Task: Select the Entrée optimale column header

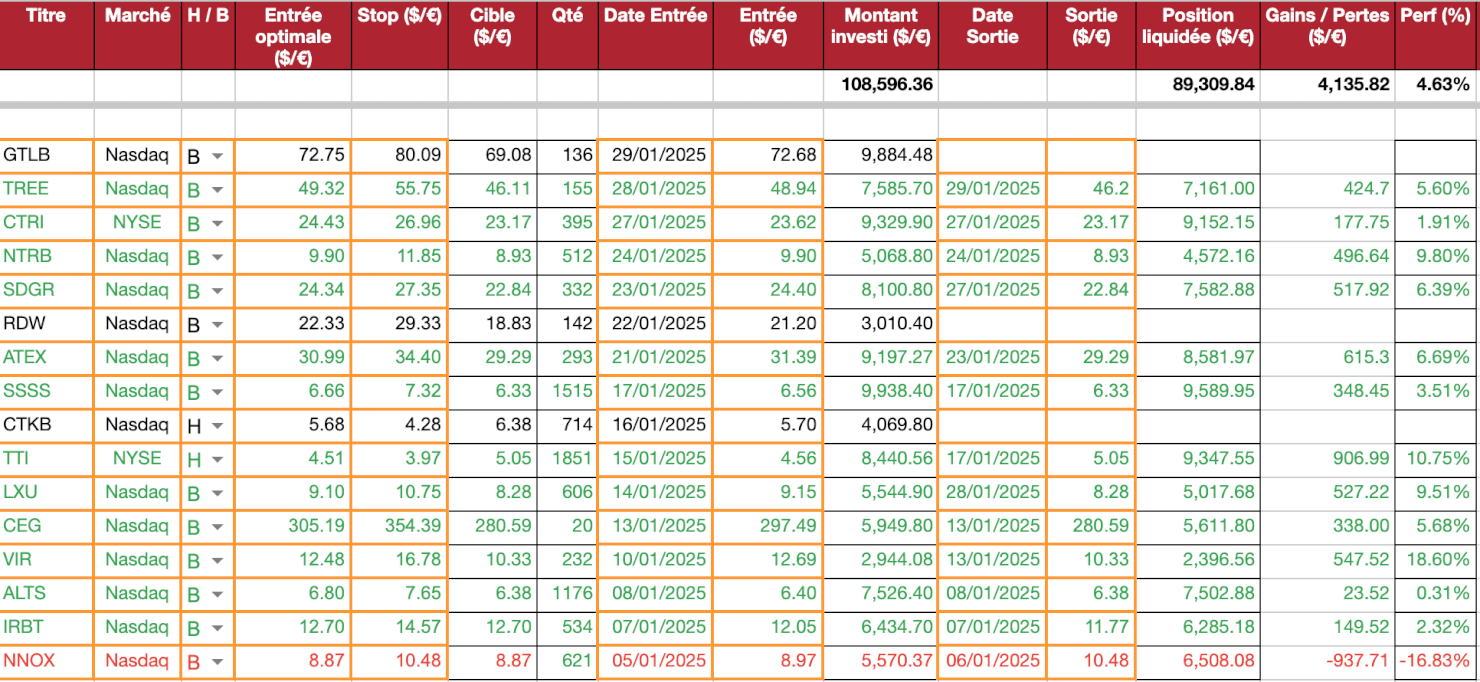Action: [x=293, y=35]
